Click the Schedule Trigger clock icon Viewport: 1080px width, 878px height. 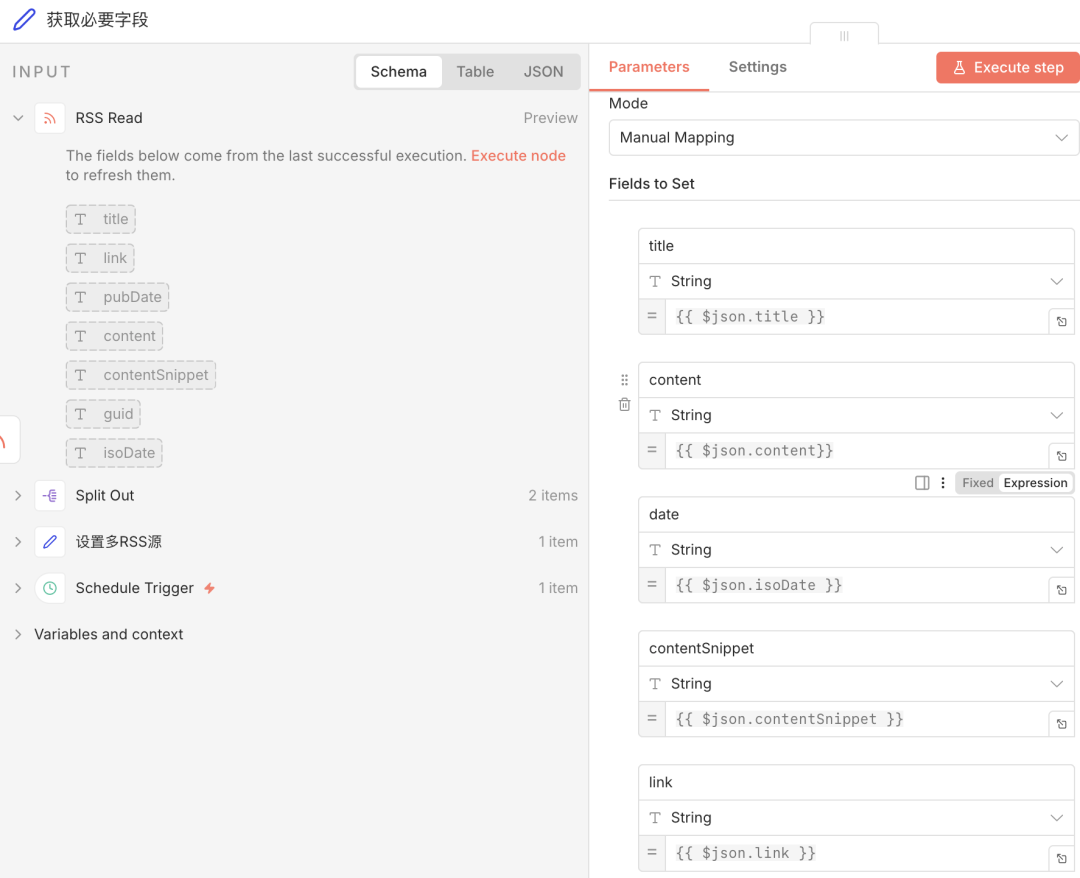[x=50, y=588]
